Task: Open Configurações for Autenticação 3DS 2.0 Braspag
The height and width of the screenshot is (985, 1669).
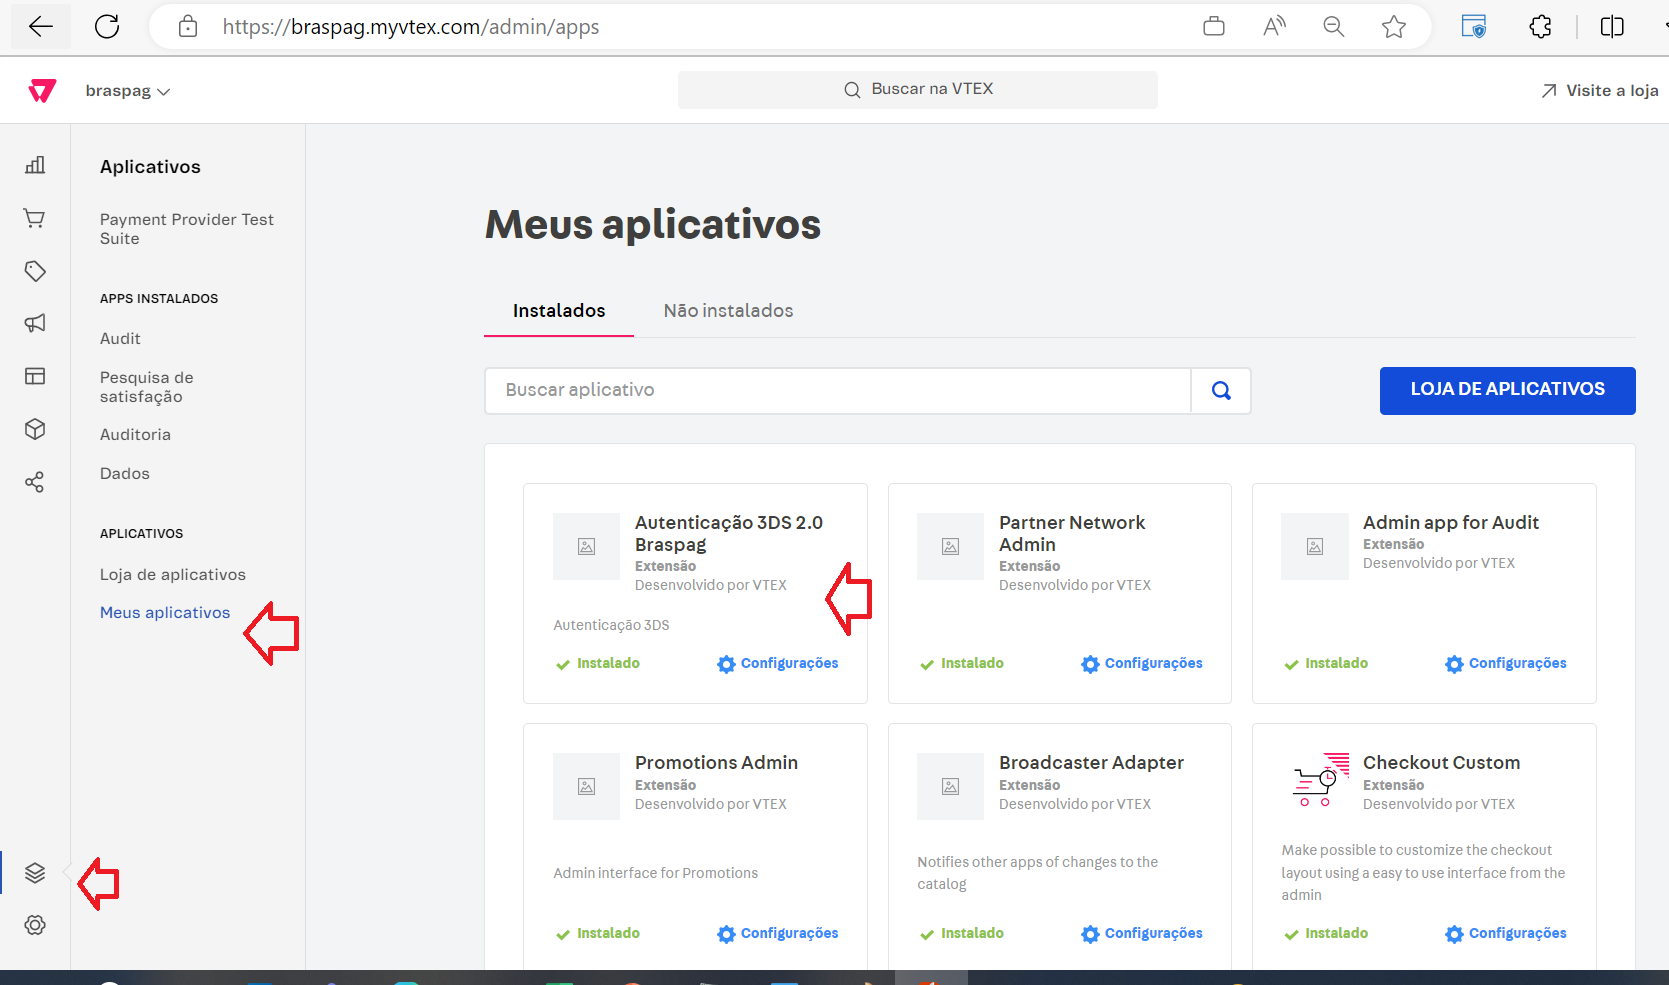Action: [x=778, y=664]
